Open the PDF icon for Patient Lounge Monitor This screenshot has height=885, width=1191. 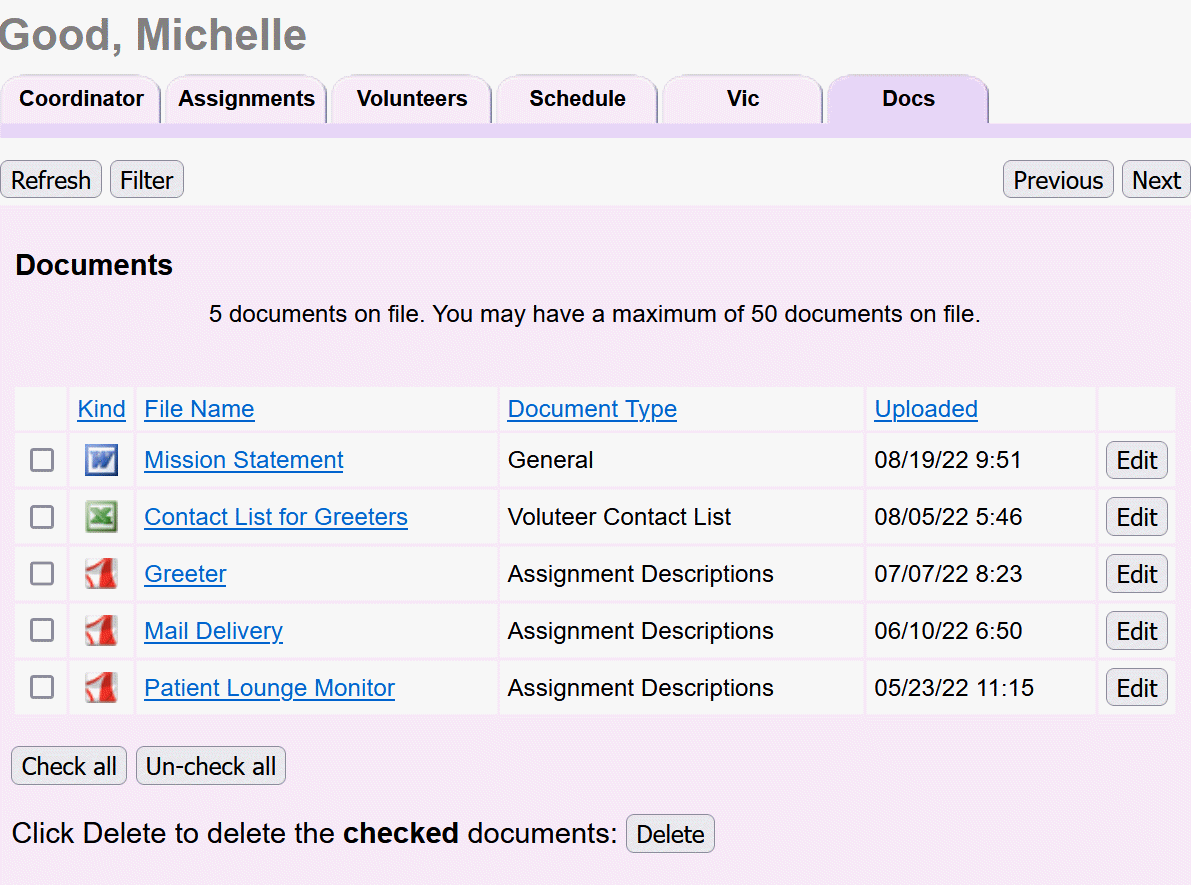[101, 687]
